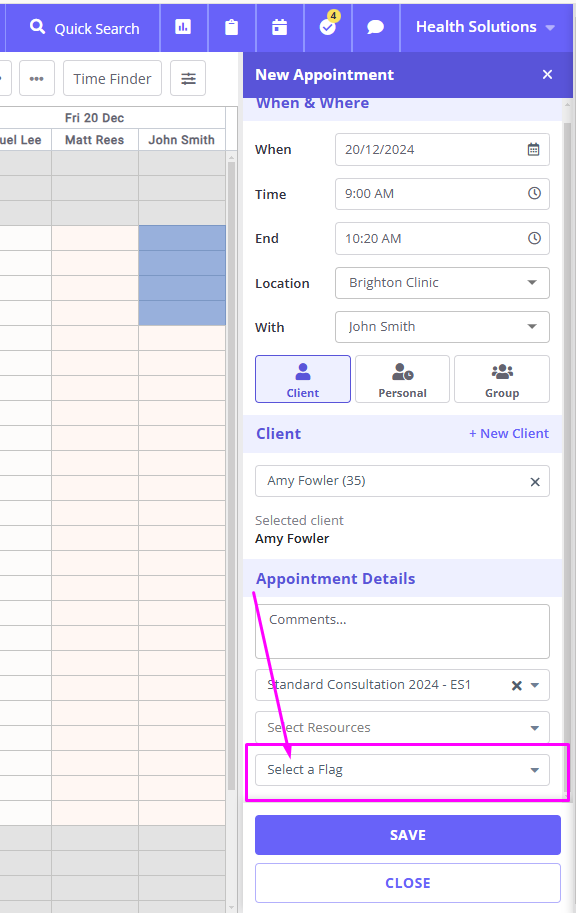576x913 pixels.
Task: Click the SAVE button
Action: (x=408, y=835)
